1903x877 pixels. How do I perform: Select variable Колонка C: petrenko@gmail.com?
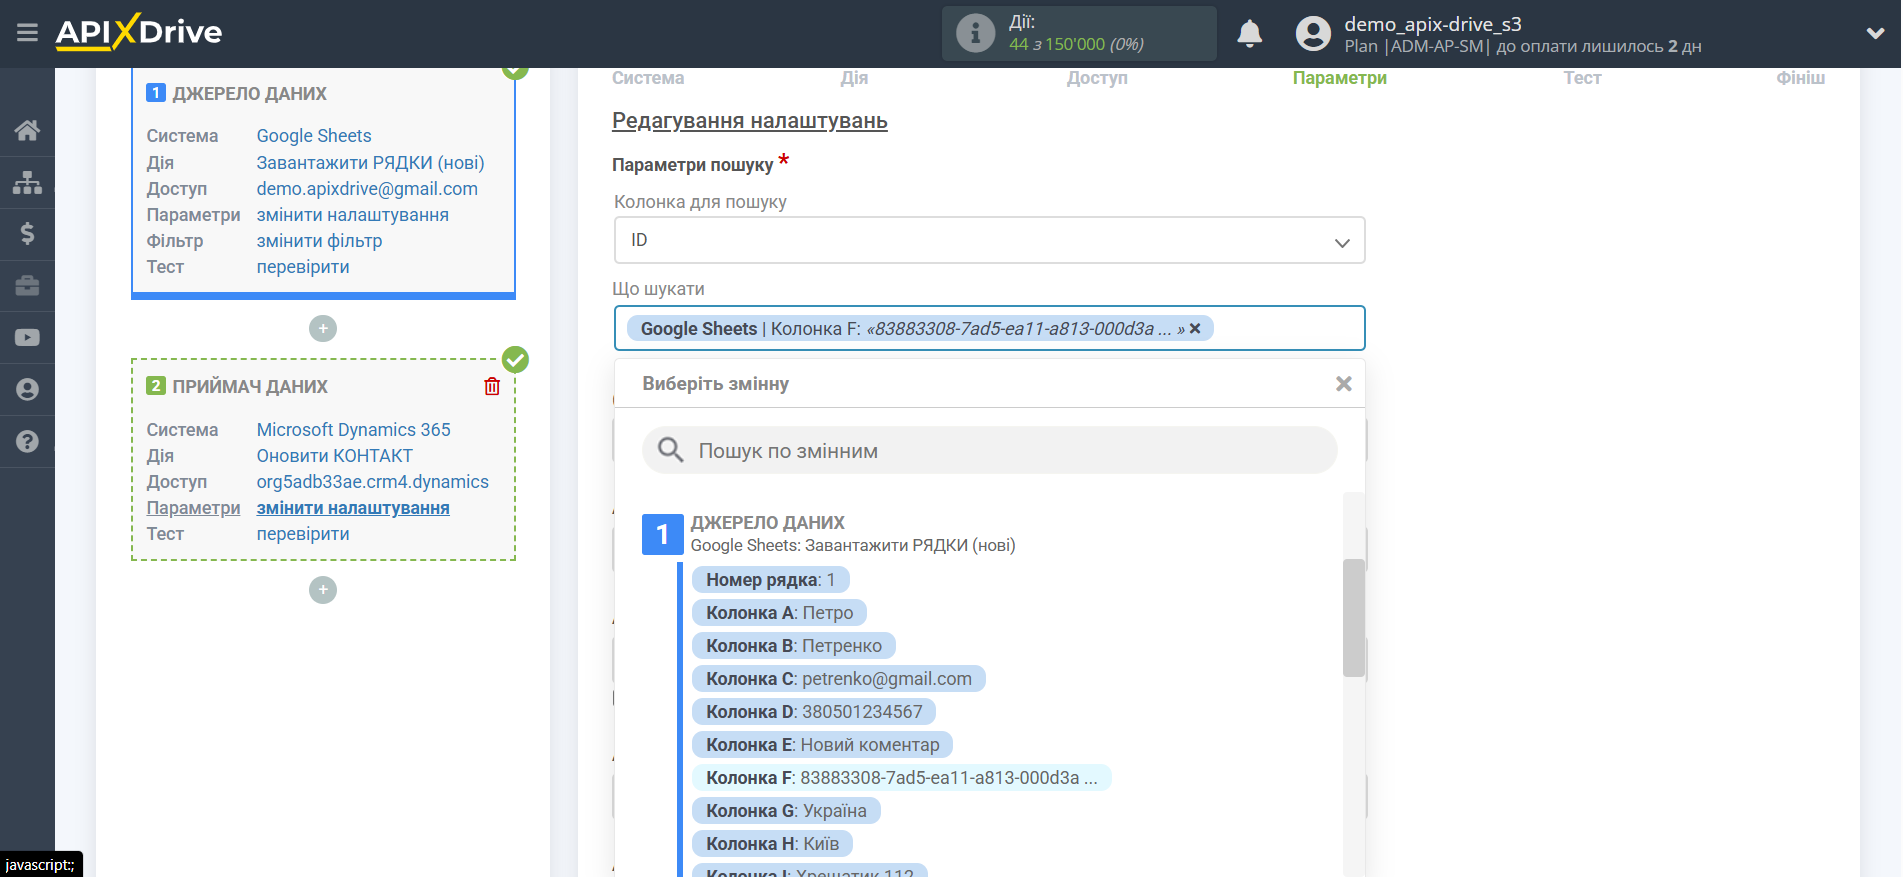839,679
